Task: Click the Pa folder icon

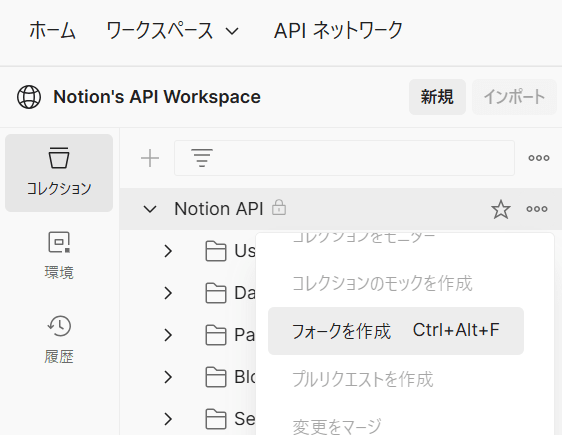Action: (x=216, y=335)
